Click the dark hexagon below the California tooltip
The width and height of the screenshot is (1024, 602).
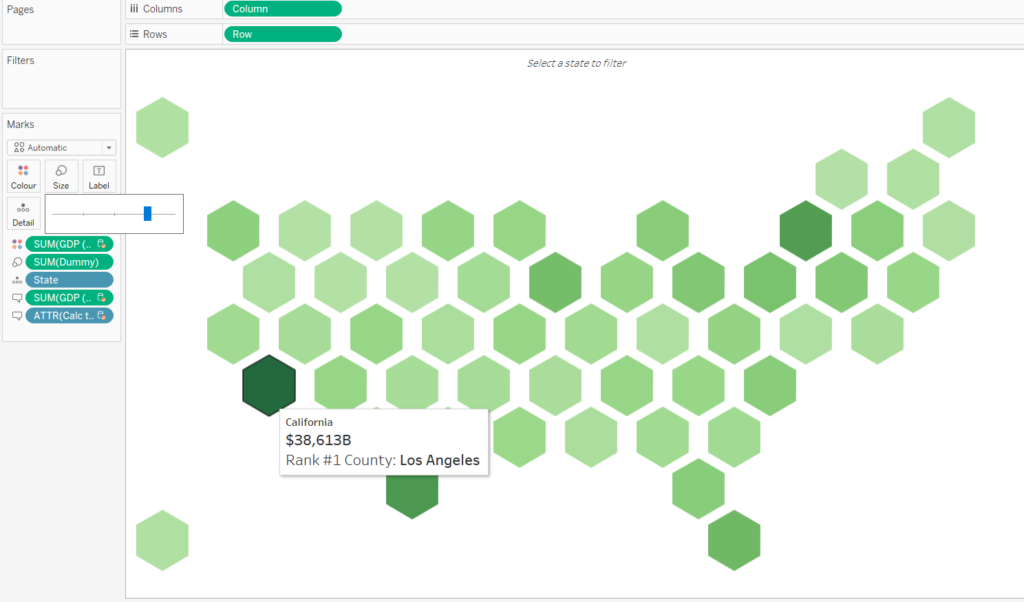tap(412, 497)
